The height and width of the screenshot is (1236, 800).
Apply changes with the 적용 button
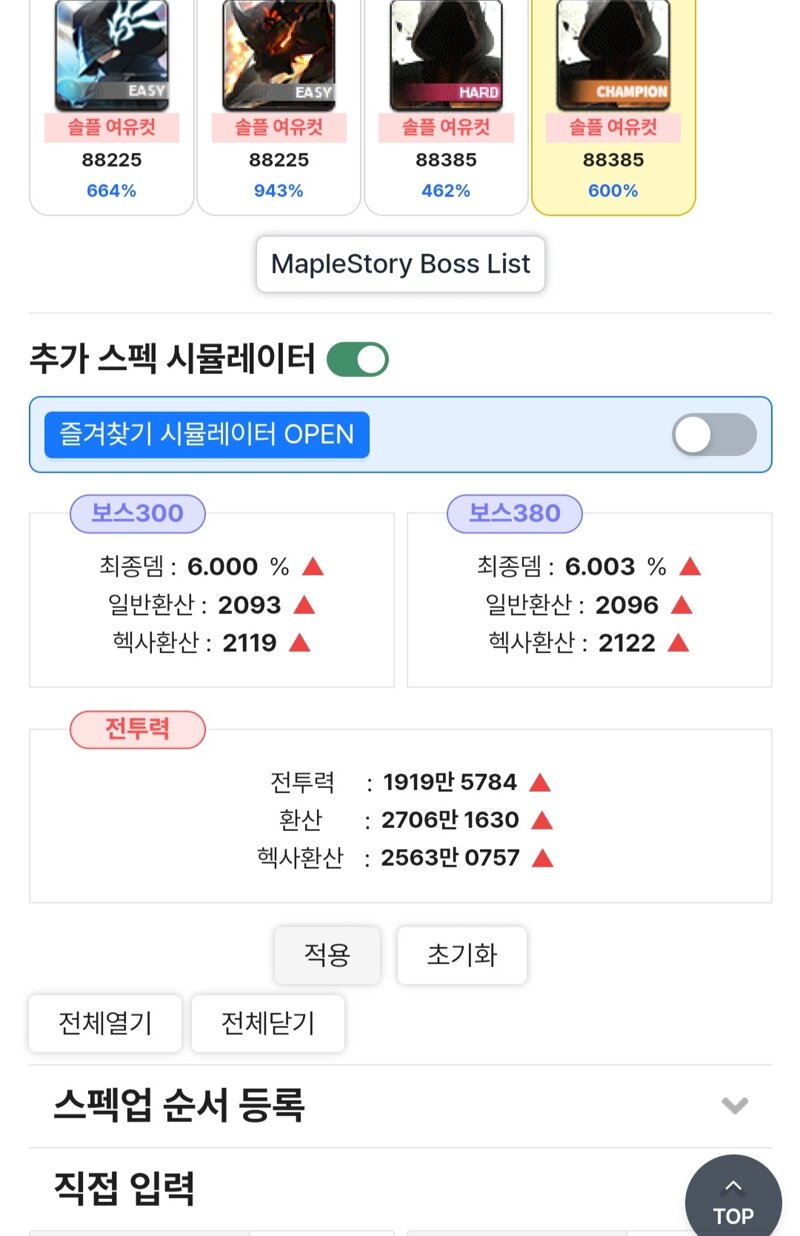328,955
